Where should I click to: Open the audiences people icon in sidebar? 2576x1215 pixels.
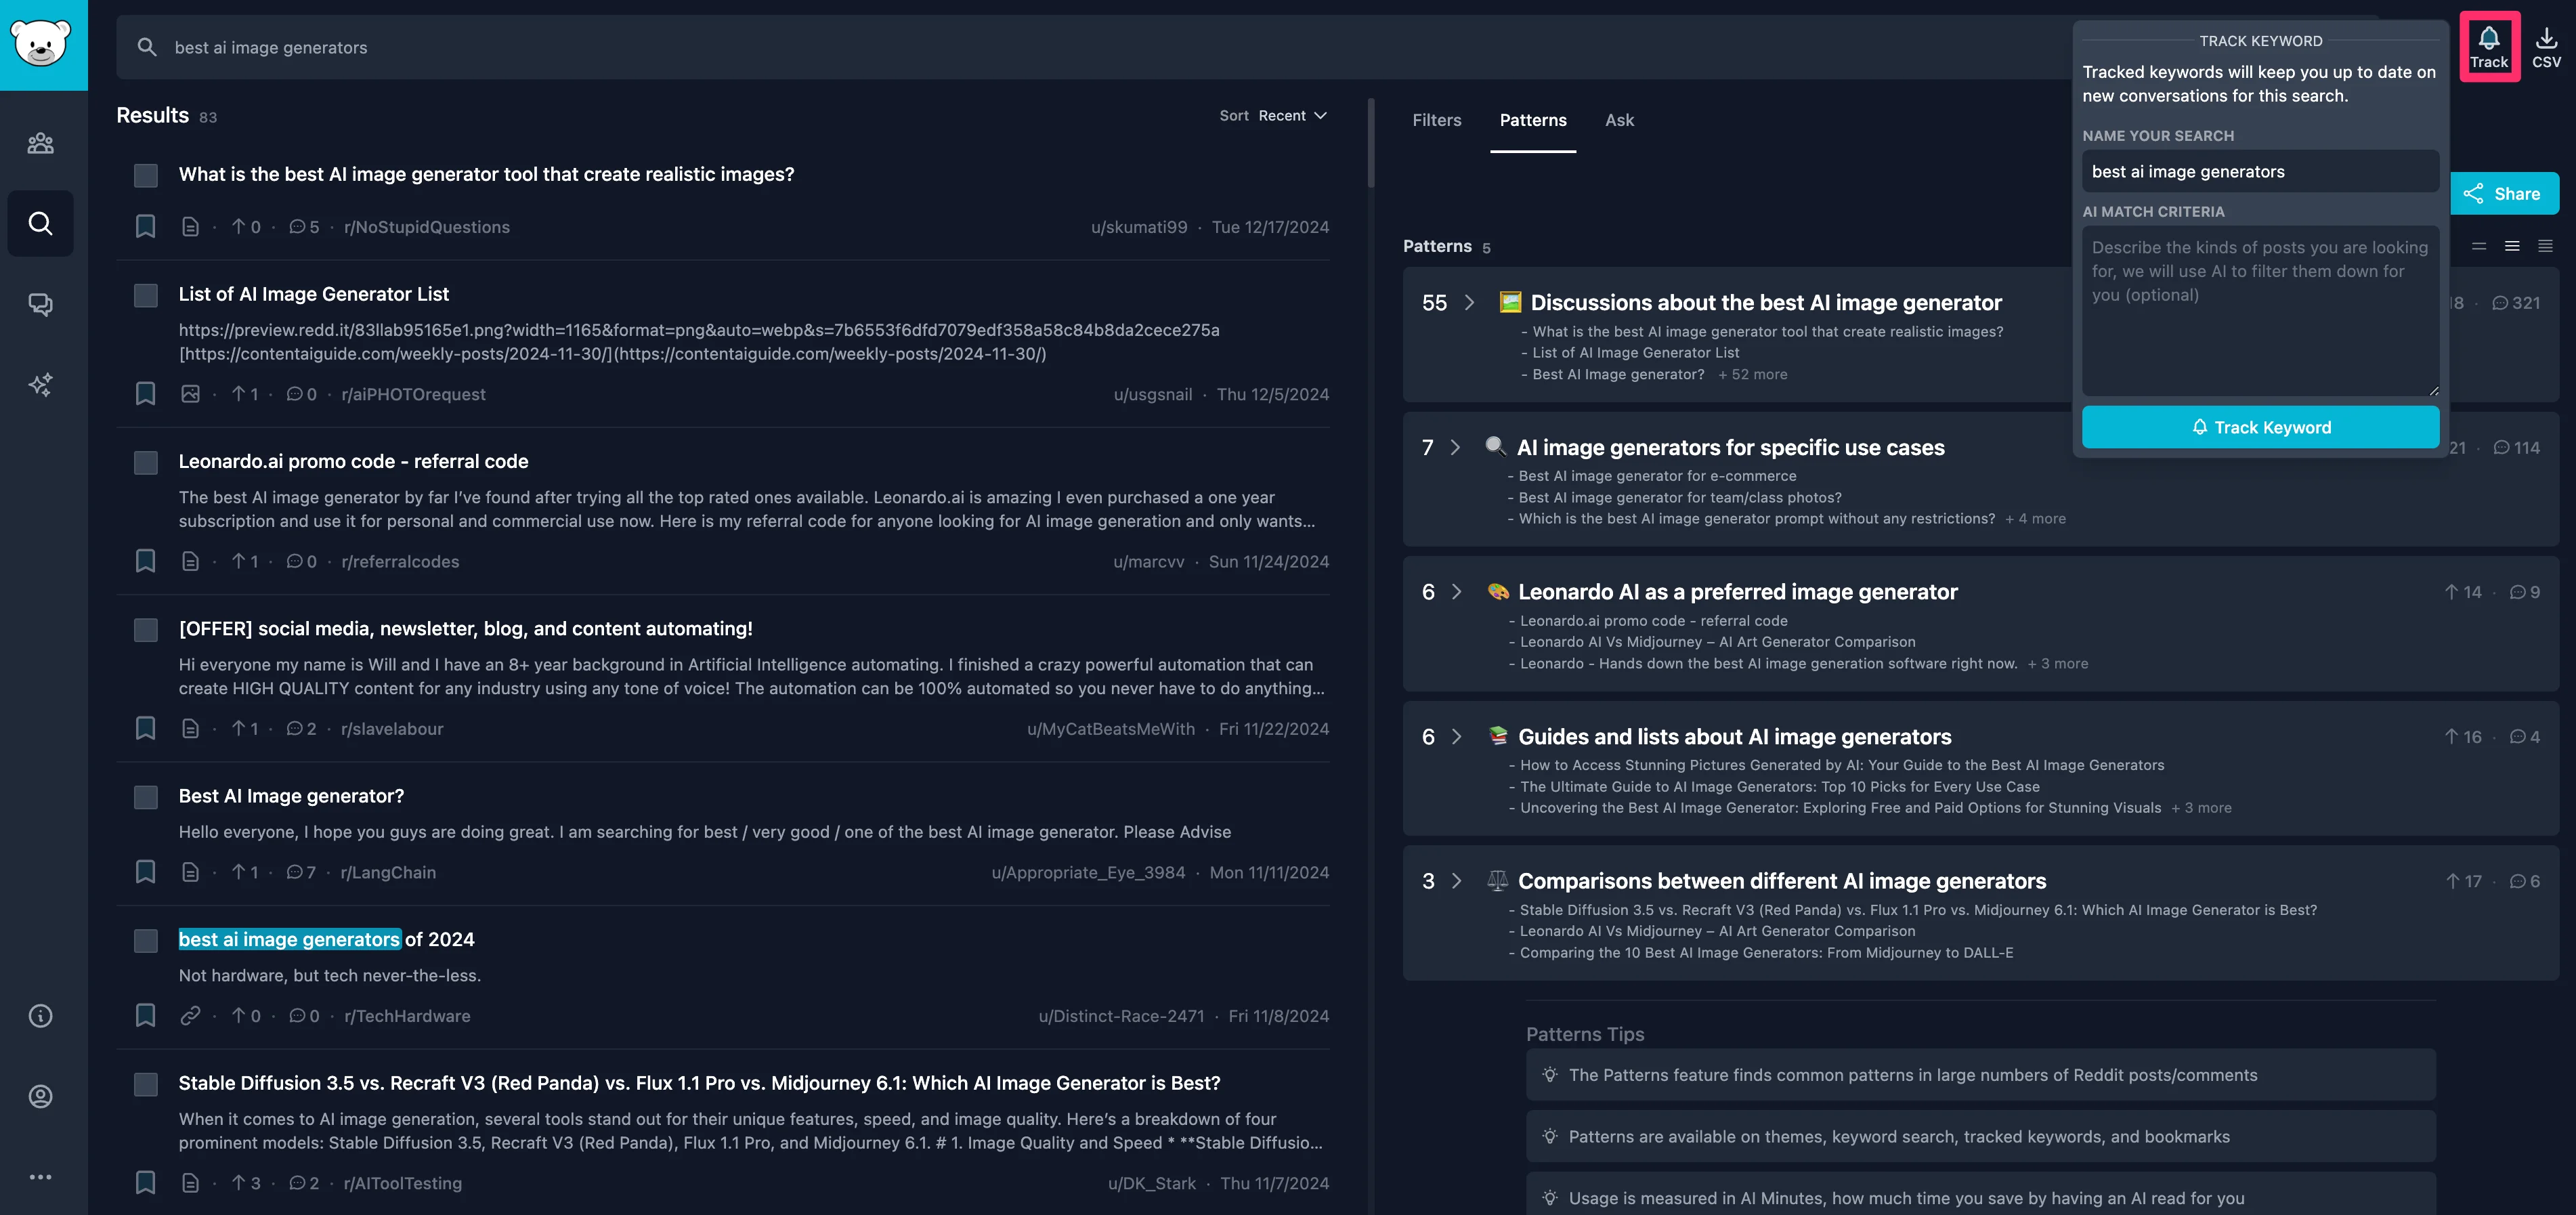(41, 143)
